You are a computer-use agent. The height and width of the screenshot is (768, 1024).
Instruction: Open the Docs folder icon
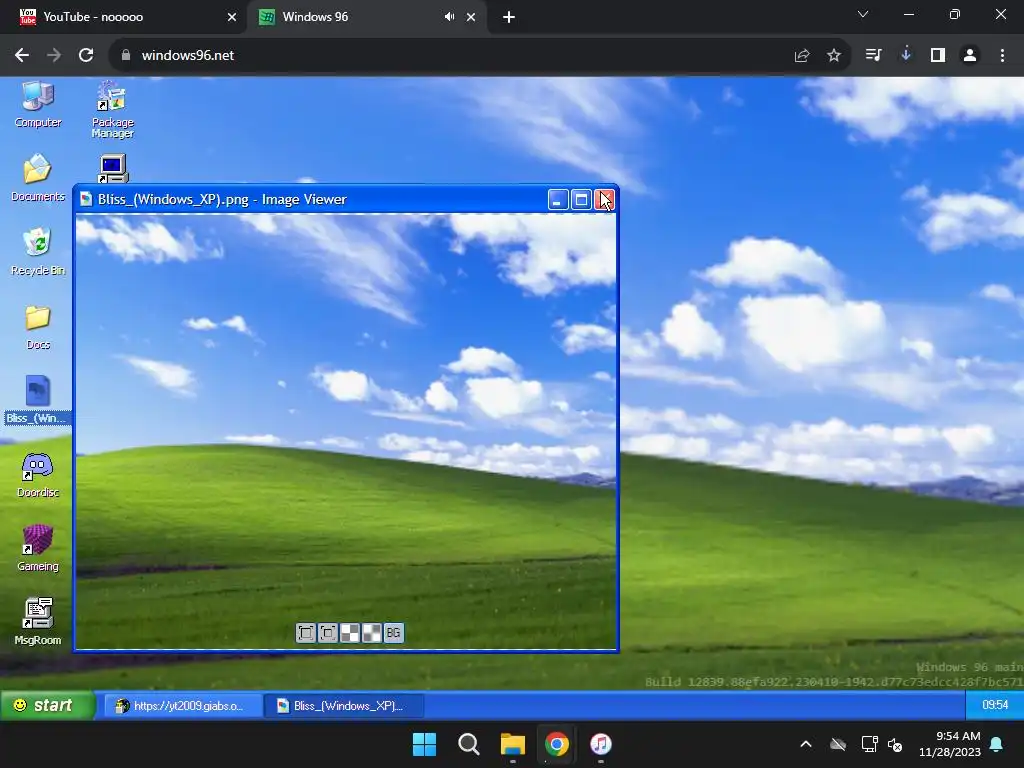pyautogui.click(x=38, y=327)
